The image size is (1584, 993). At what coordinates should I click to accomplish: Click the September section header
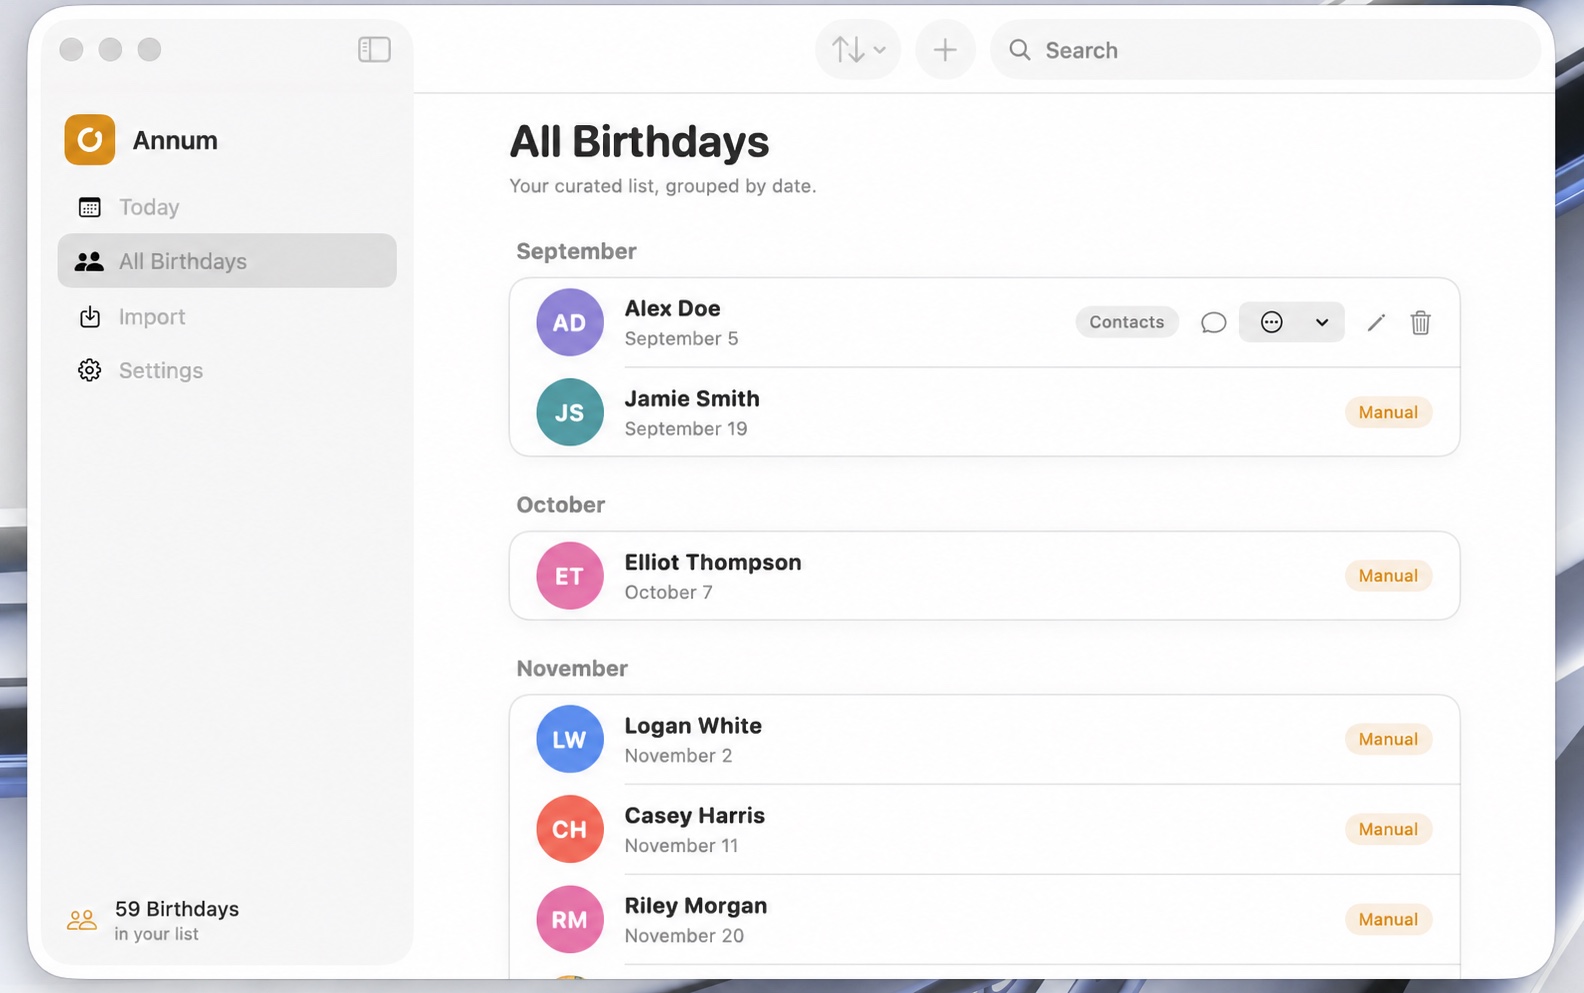(x=576, y=251)
